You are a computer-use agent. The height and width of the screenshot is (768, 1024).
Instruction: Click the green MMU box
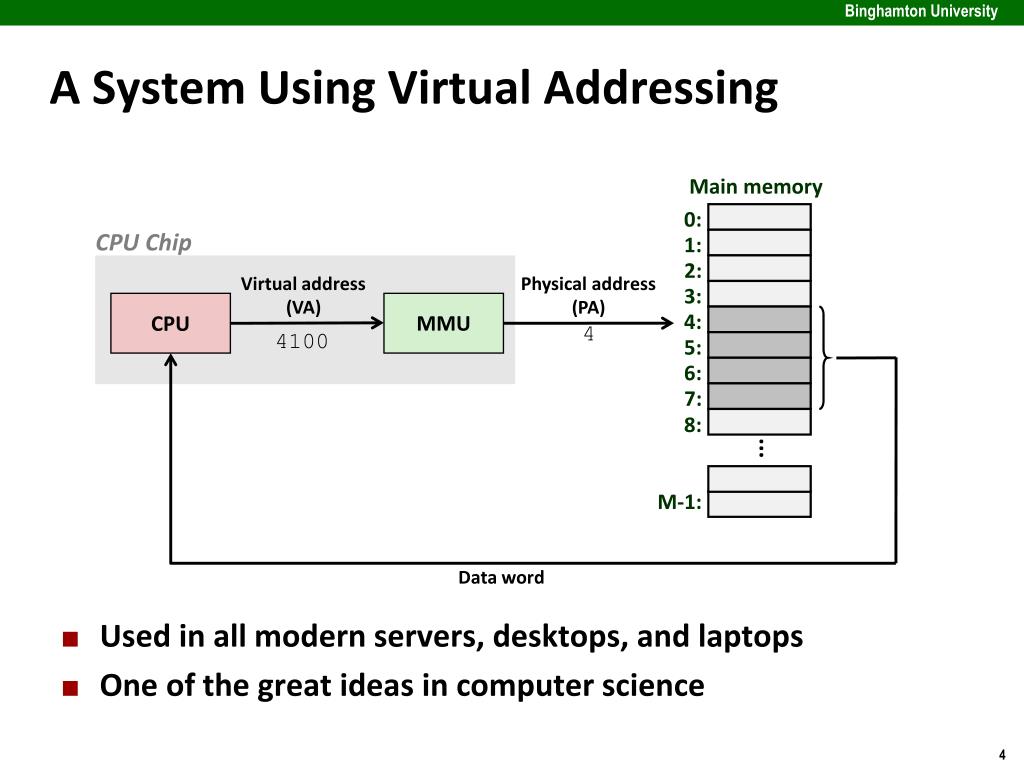(443, 323)
